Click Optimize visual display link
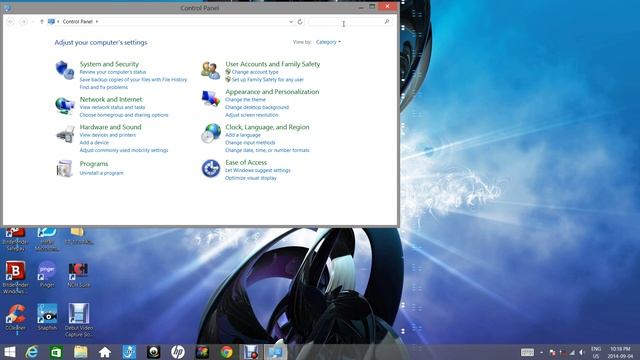This screenshot has width=640, height=360. click(251, 178)
